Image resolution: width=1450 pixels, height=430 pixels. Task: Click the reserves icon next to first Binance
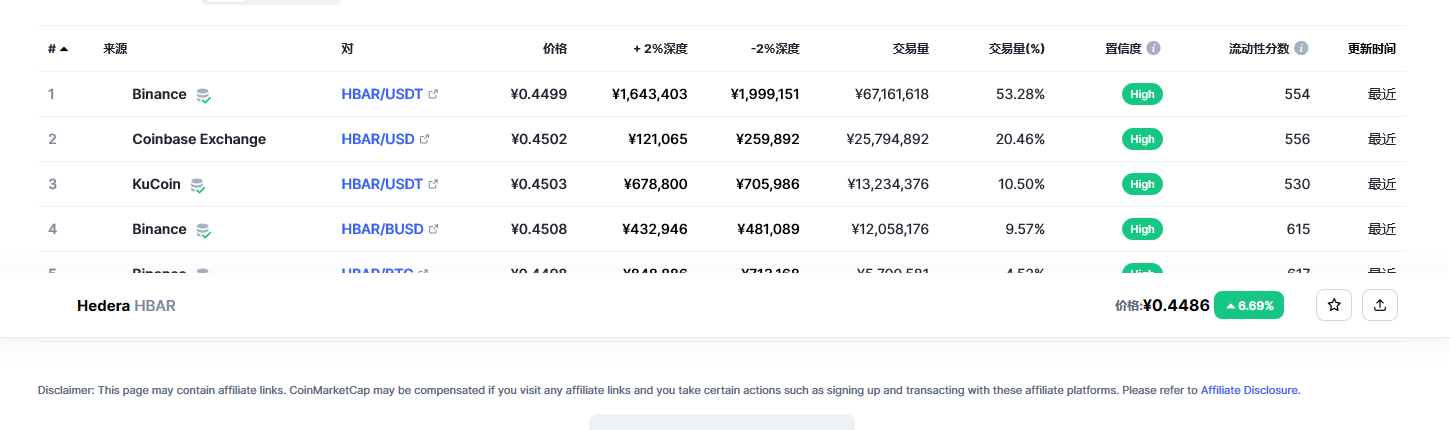(x=203, y=95)
